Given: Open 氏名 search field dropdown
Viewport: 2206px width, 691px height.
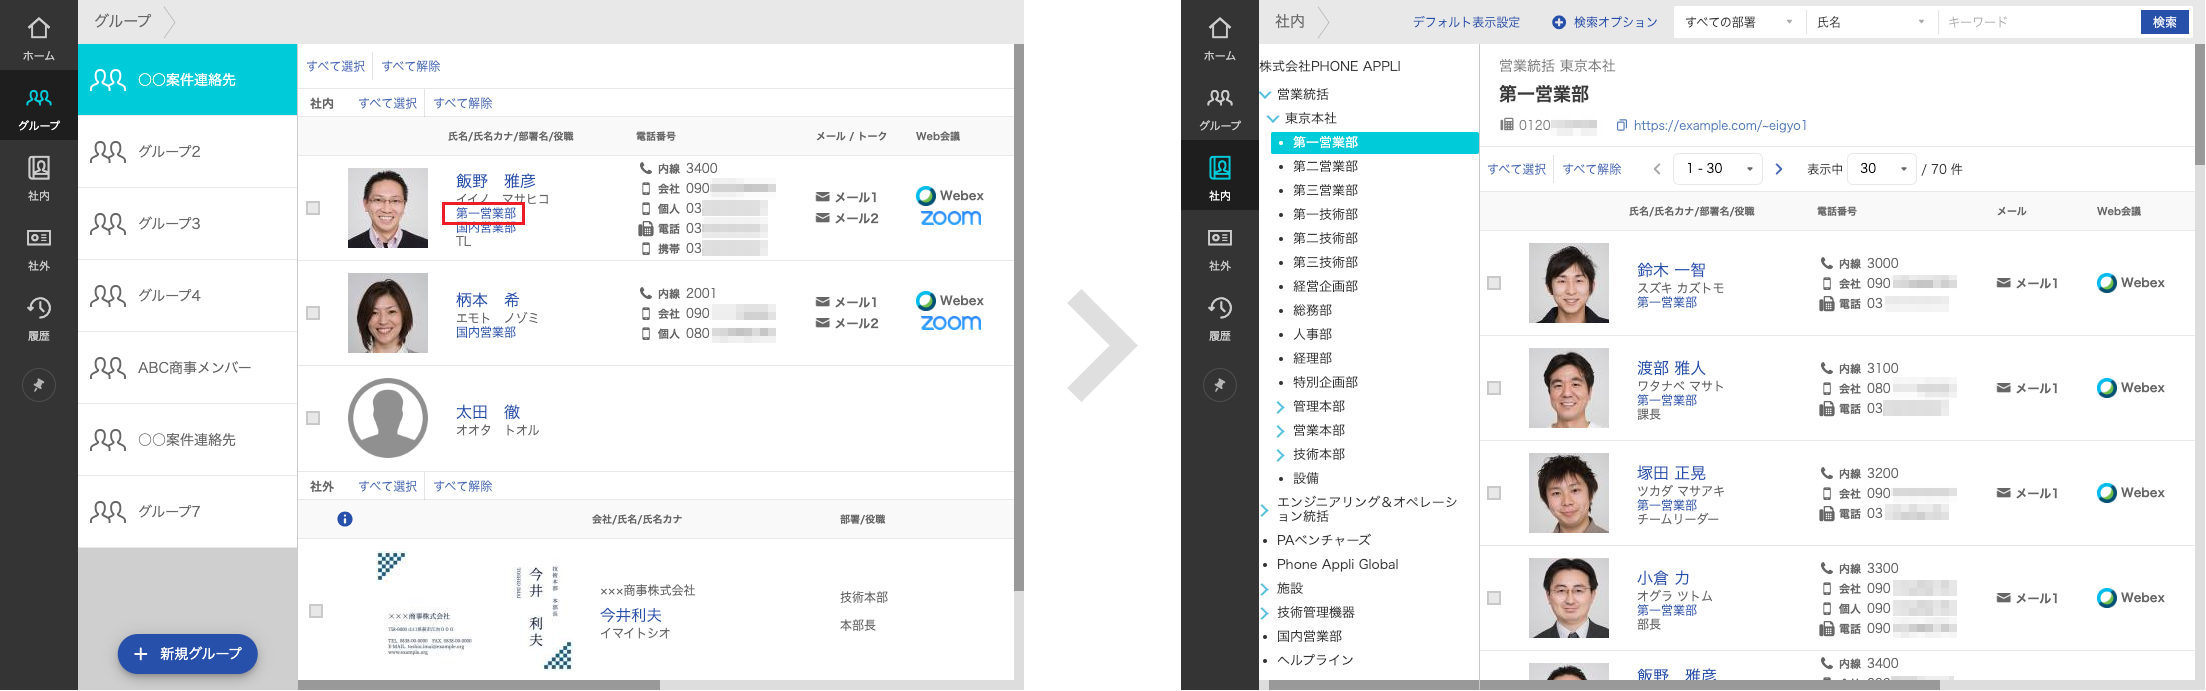Looking at the screenshot, I should pyautogui.click(x=1871, y=22).
